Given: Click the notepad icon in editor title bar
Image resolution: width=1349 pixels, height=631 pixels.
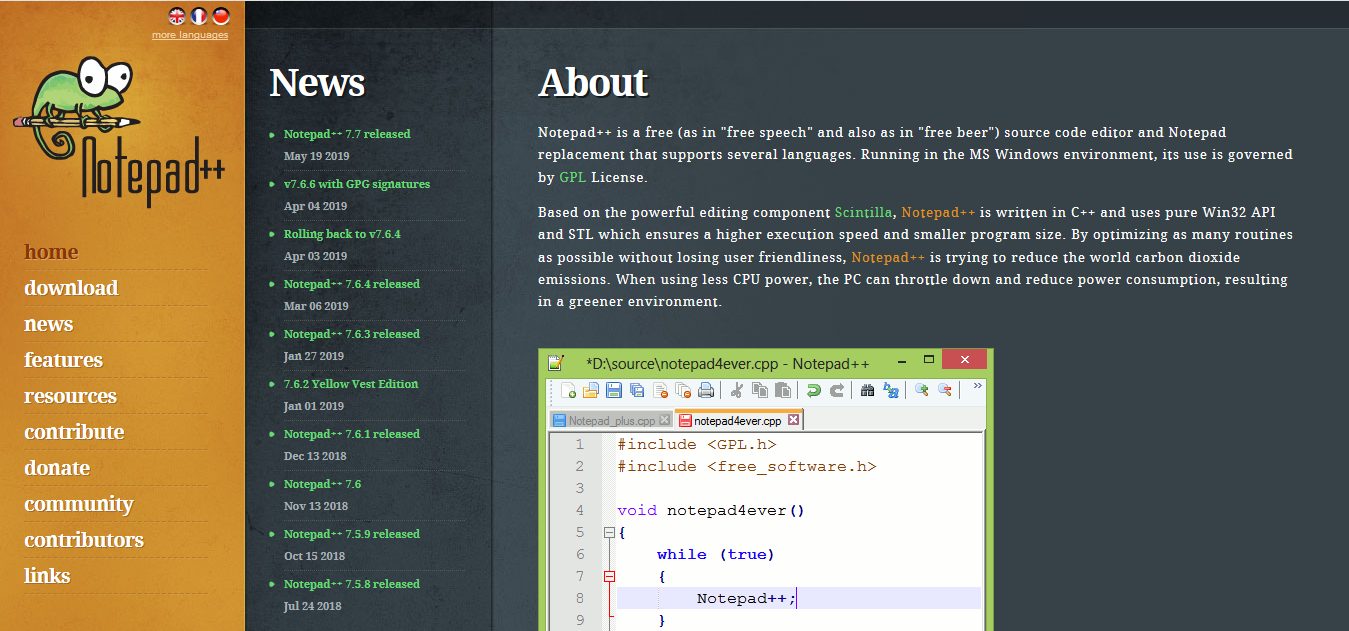Looking at the screenshot, I should coord(556,362).
